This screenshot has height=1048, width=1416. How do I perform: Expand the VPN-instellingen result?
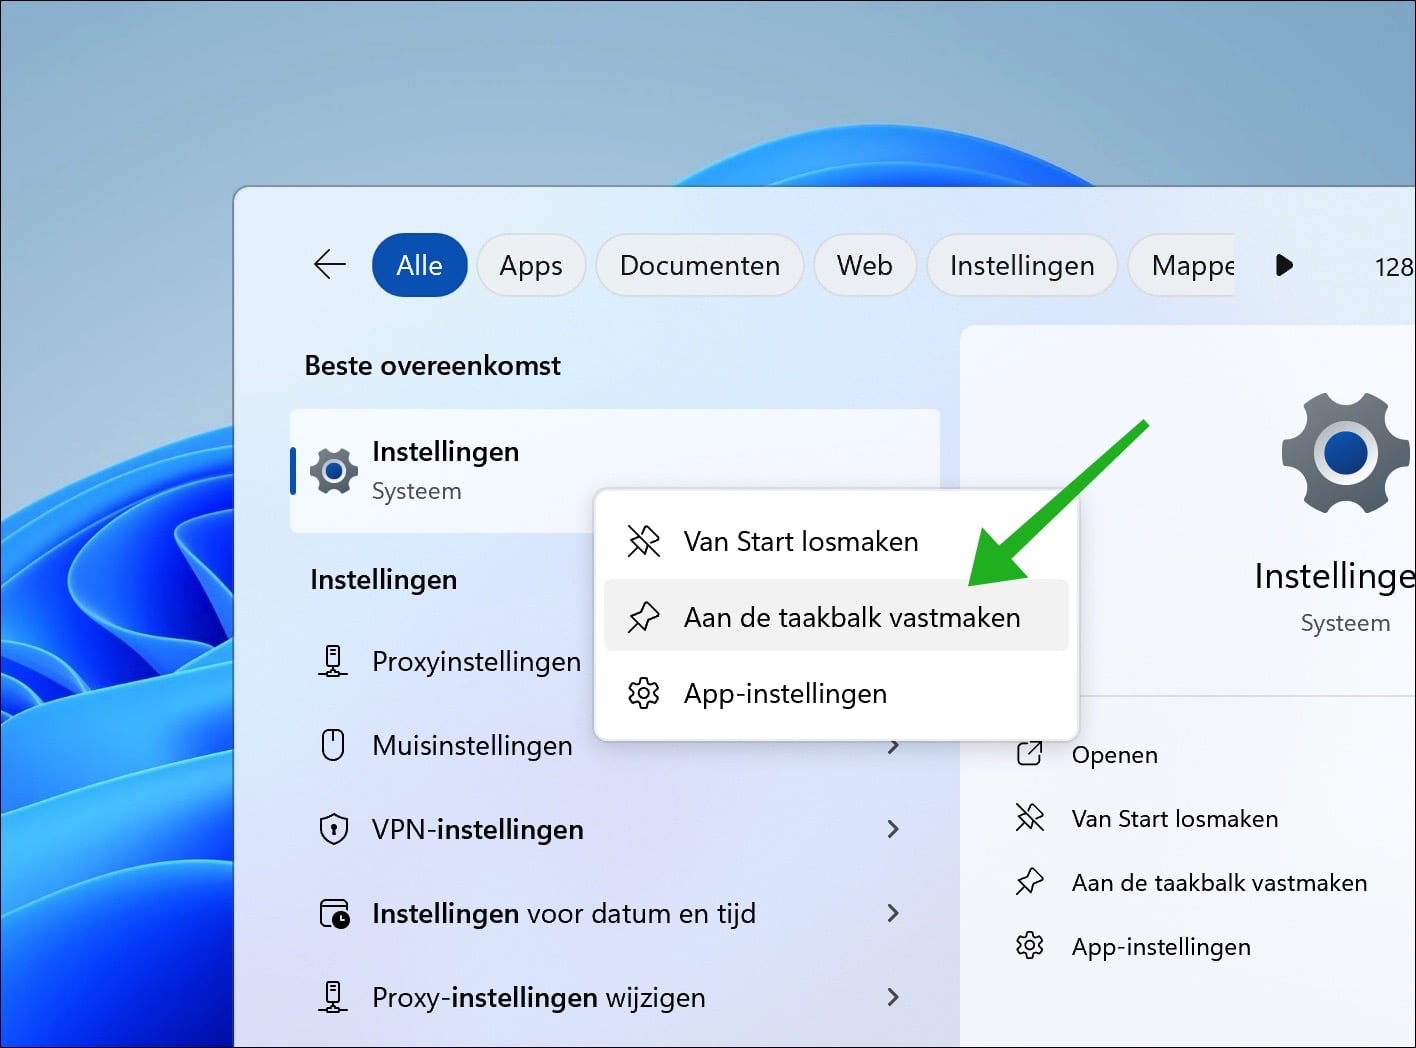(893, 828)
